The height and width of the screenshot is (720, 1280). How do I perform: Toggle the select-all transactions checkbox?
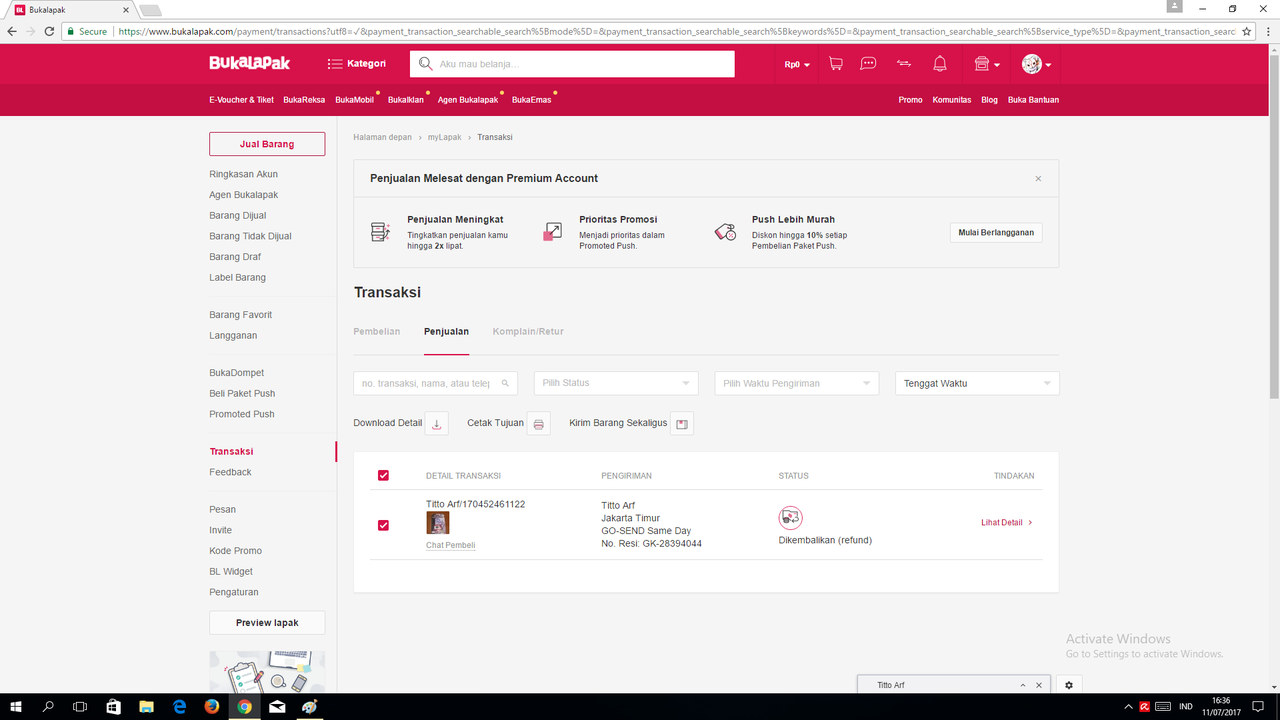[x=383, y=475]
